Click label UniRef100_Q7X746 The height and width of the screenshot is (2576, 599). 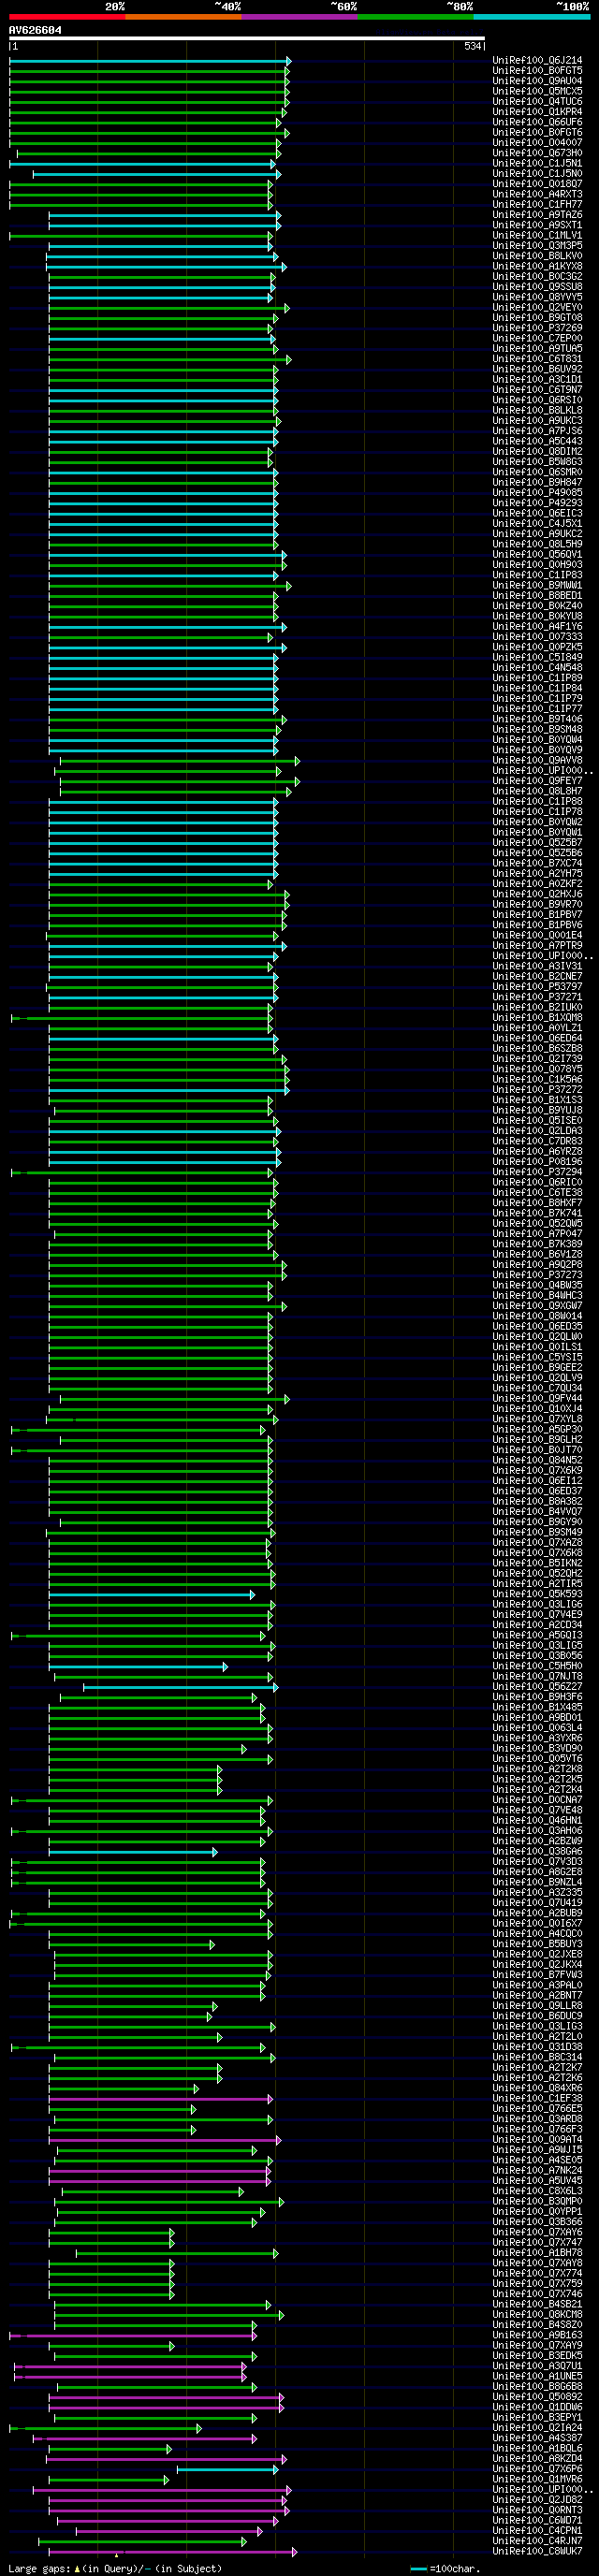[537, 2295]
